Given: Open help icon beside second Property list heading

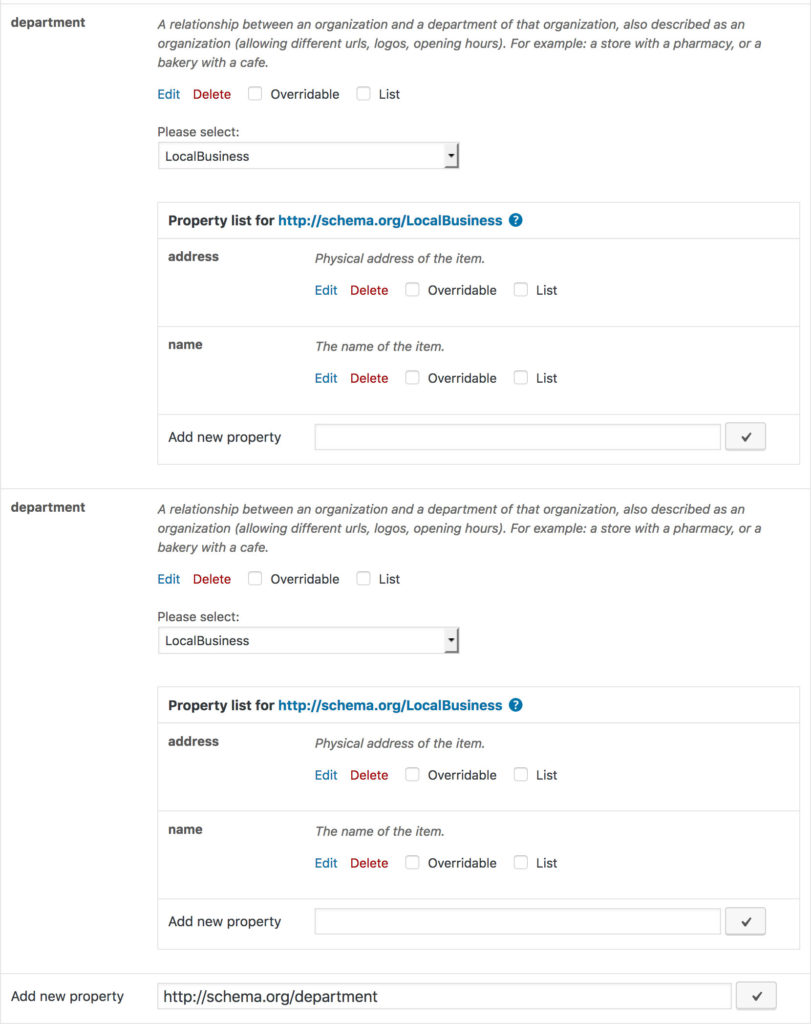Looking at the screenshot, I should (x=515, y=705).
